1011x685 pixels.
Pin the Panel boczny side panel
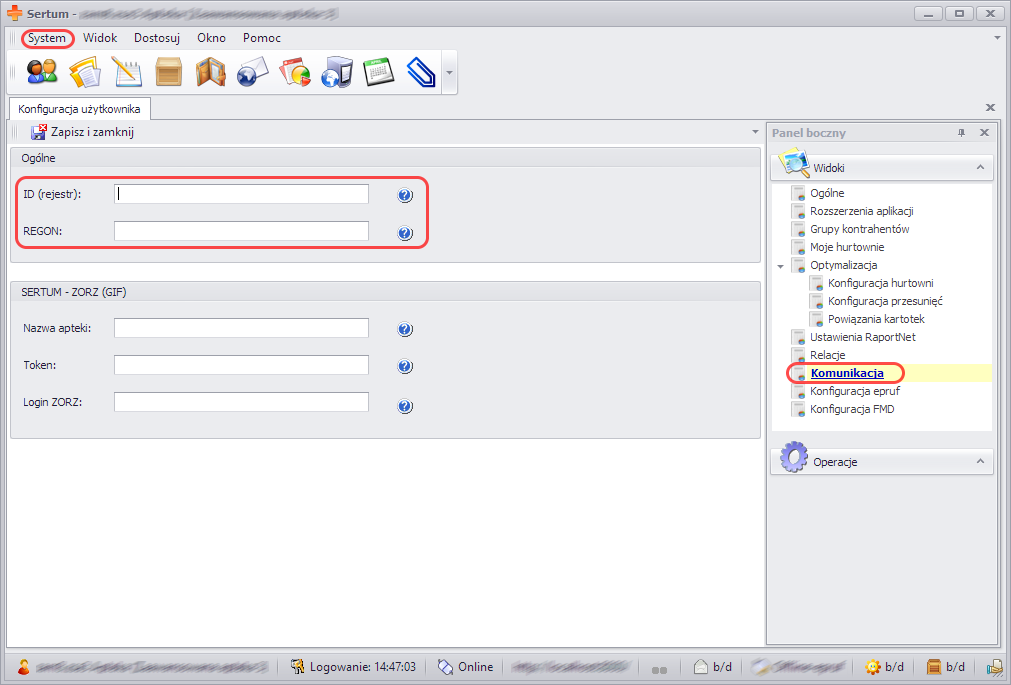pyautogui.click(x=961, y=133)
